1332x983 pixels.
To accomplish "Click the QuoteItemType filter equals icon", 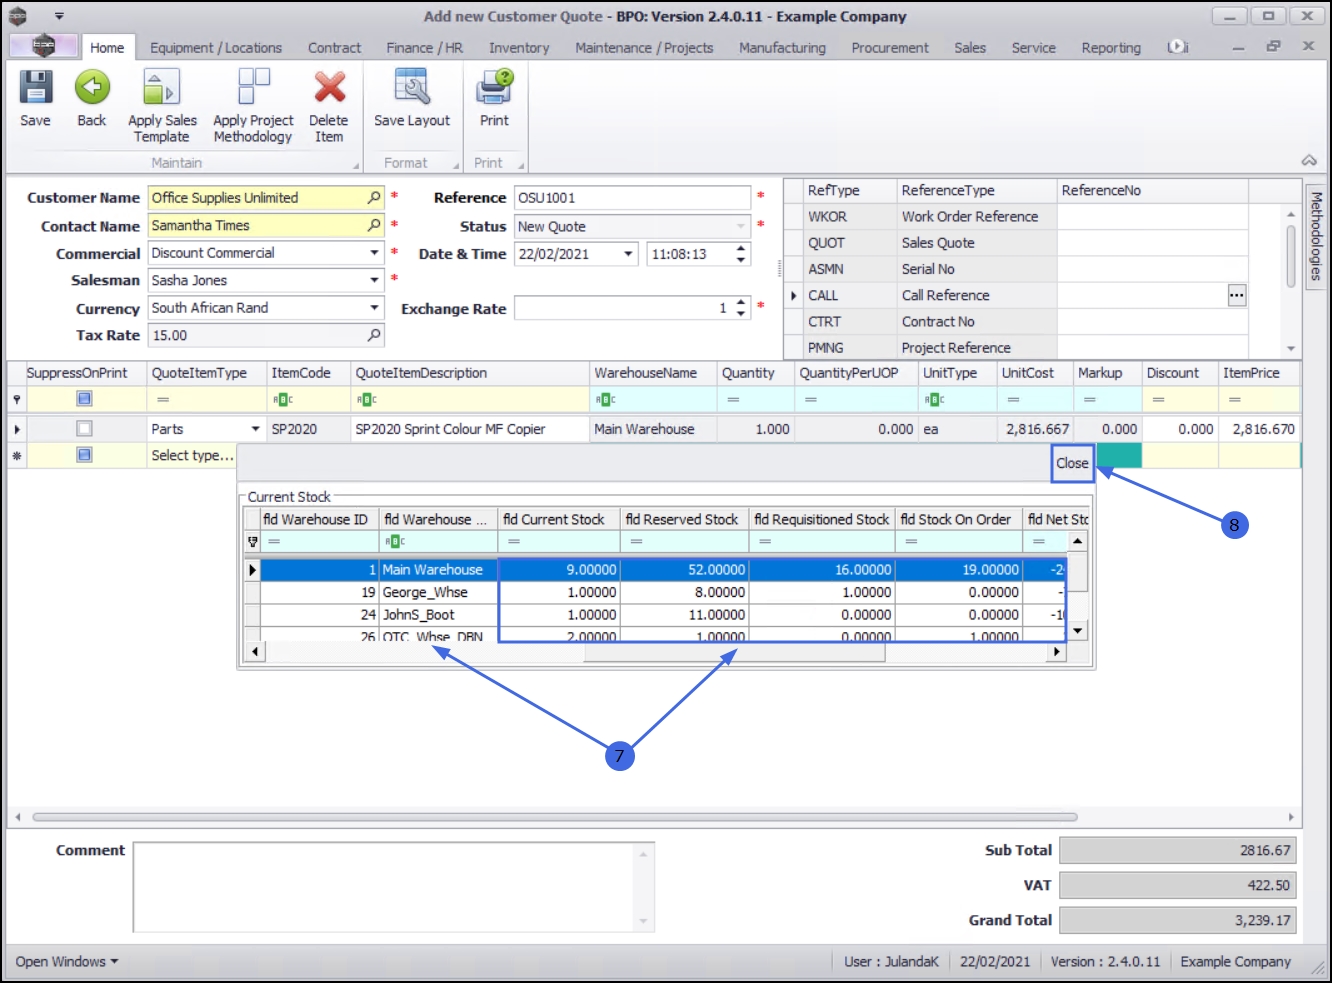I will [163, 400].
